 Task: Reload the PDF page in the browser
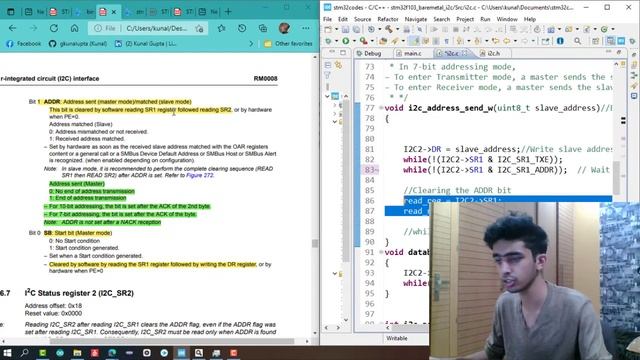pyautogui.click(x=54, y=28)
